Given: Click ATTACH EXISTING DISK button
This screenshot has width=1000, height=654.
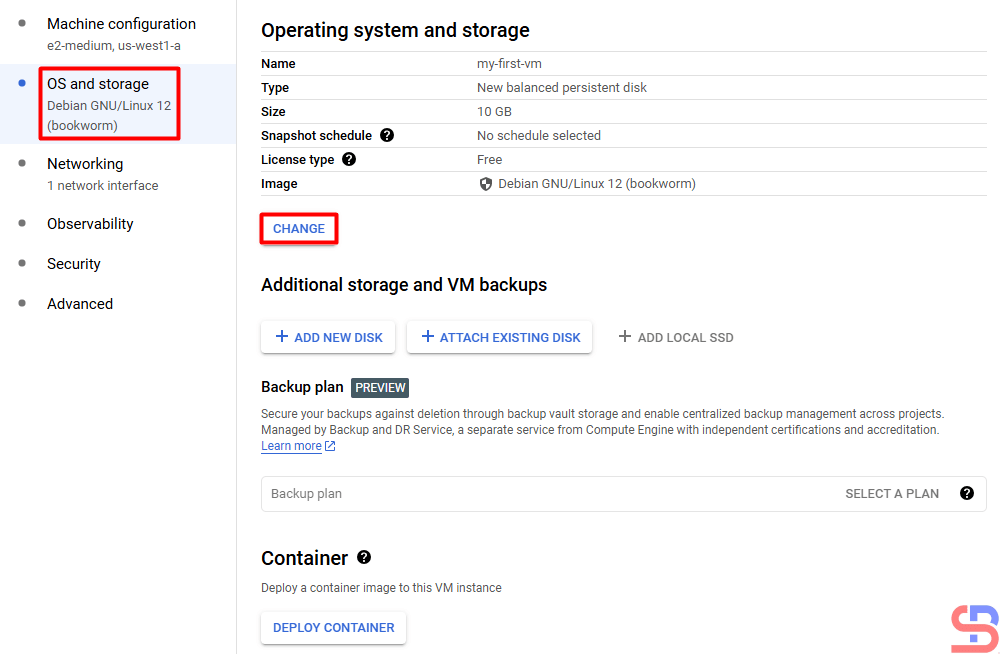Looking at the screenshot, I should (x=499, y=338).
